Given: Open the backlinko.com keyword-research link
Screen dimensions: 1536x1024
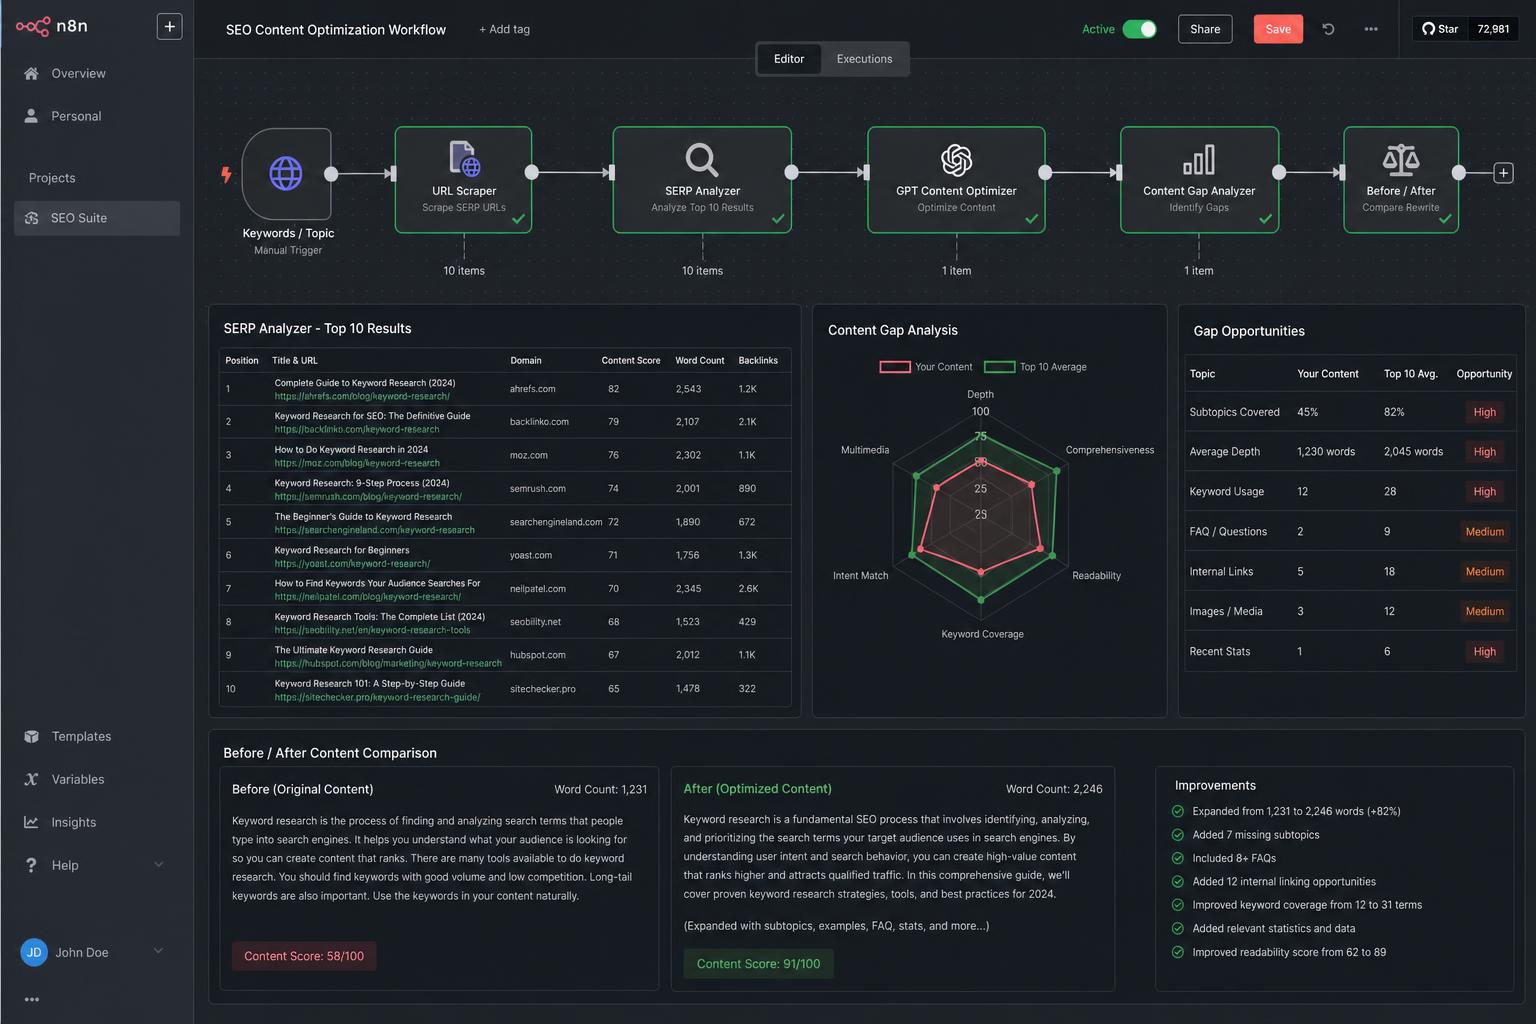Looking at the screenshot, I should click(357, 429).
